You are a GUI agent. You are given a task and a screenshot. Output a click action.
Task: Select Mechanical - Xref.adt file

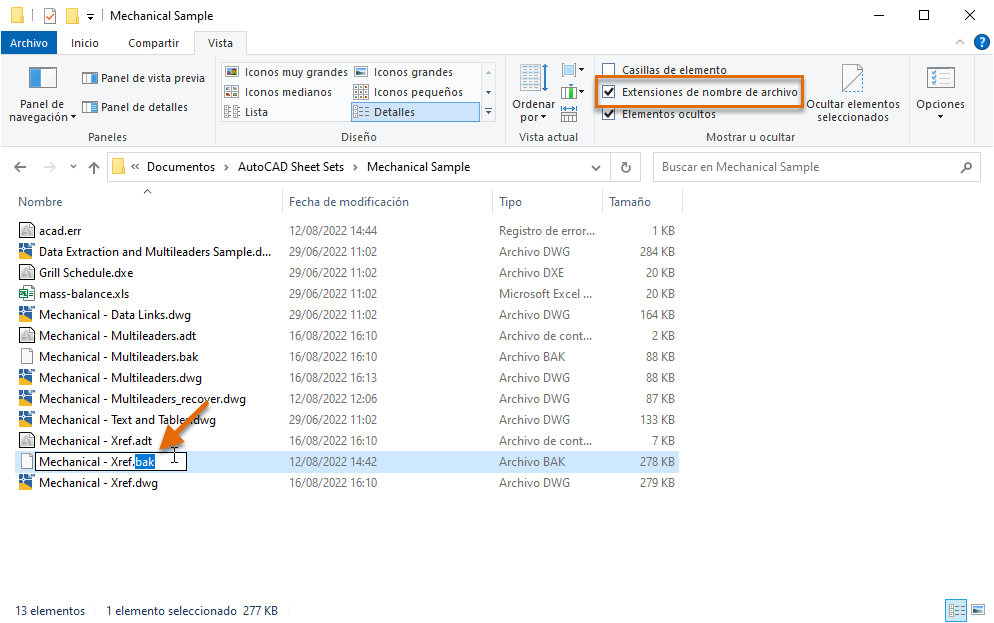(x=96, y=440)
